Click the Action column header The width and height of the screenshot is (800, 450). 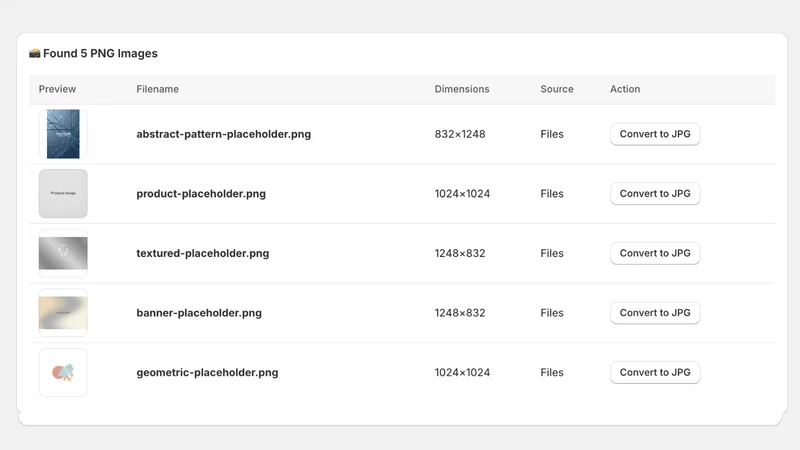tap(625, 89)
